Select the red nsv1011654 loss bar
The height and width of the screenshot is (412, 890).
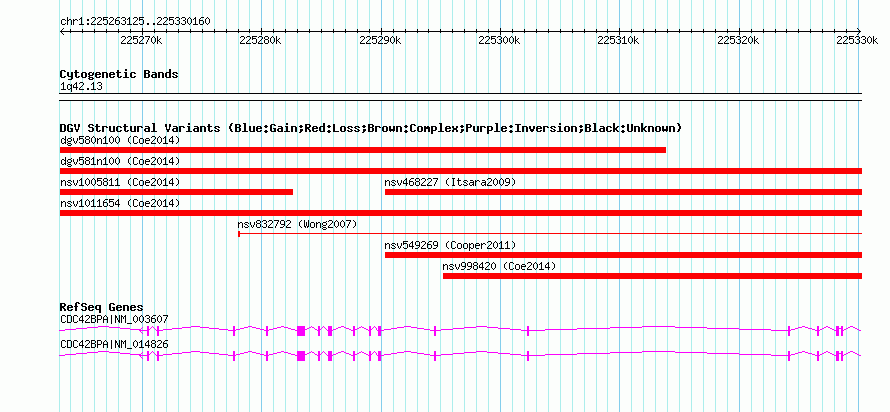pos(461,213)
